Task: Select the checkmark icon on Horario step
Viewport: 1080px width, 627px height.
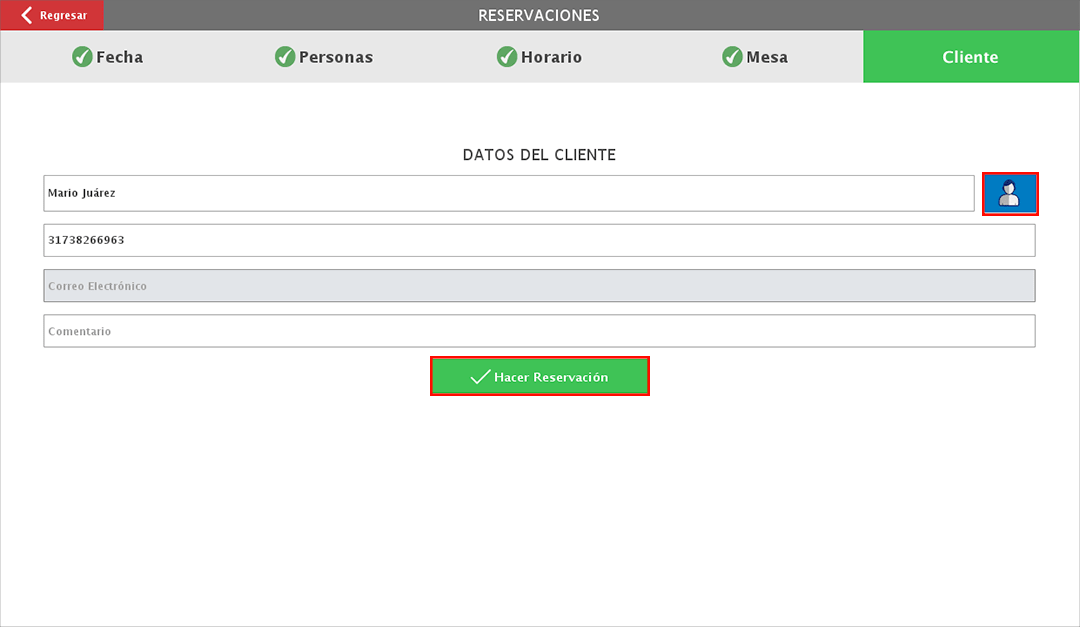Action: click(508, 57)
